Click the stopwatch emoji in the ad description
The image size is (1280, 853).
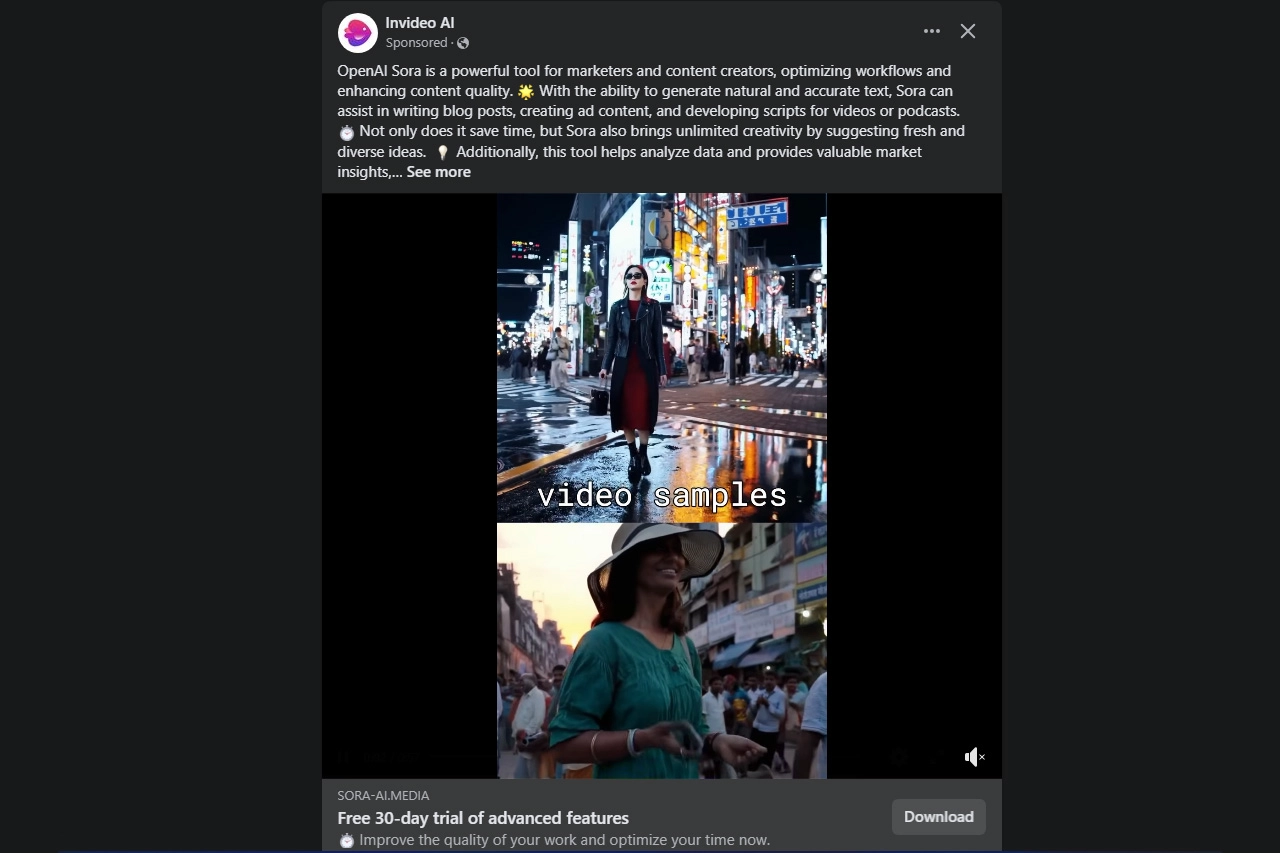coord(346,841)
